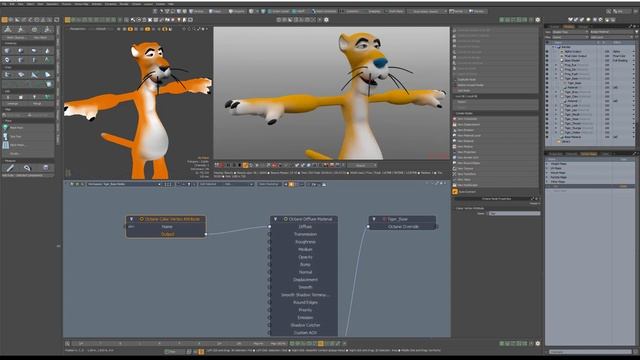
Task: Click the Output port of the Color Vertex Attribute node
Action: 206,234
